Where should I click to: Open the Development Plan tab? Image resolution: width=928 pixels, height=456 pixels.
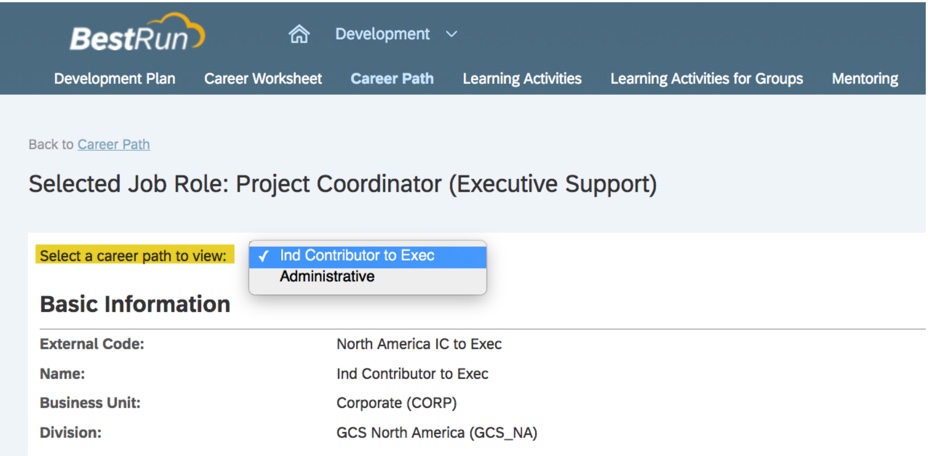pos(114,78)
